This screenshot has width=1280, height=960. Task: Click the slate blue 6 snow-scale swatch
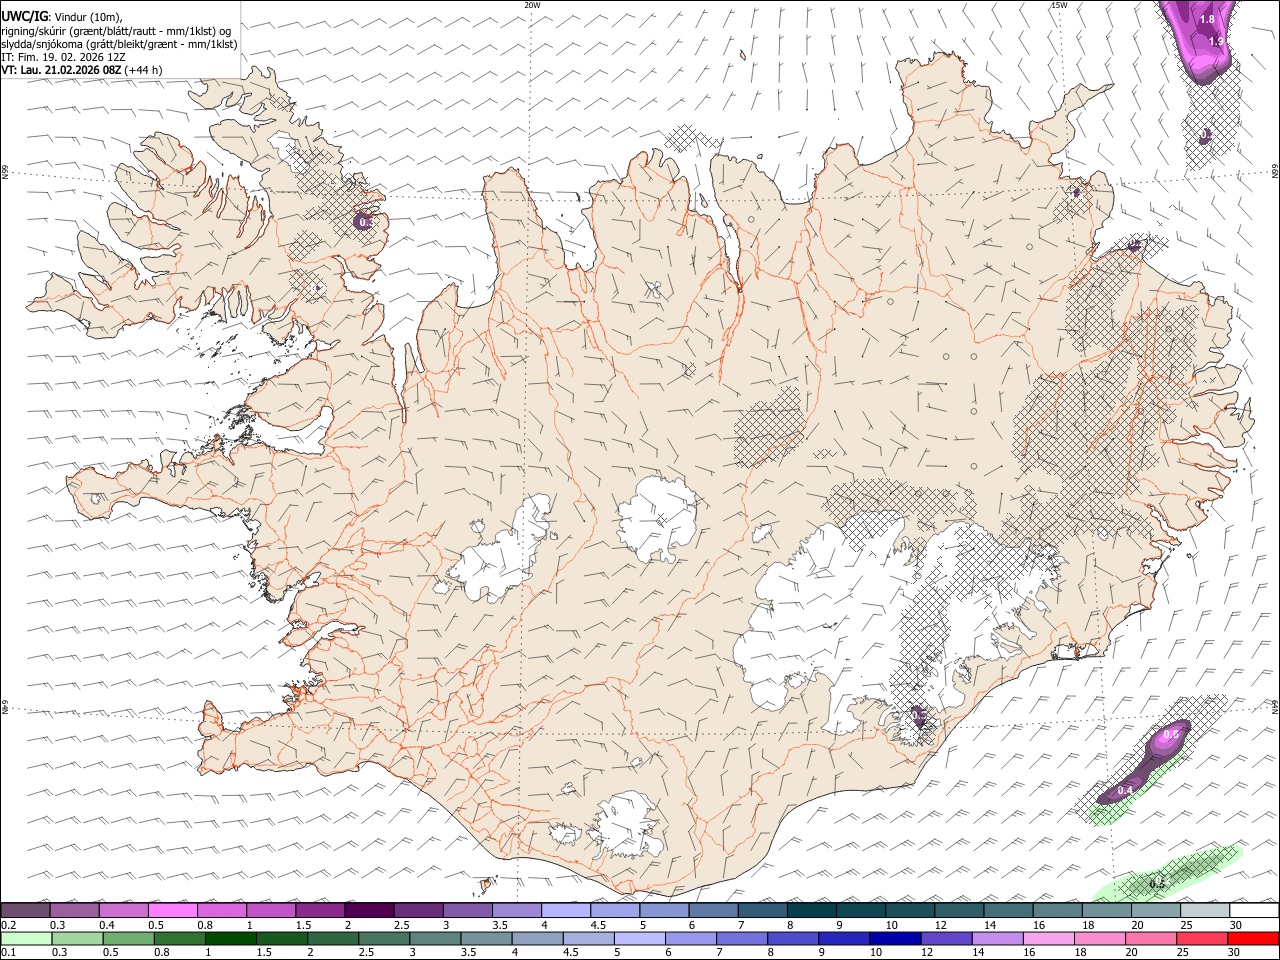coord(713,911)
